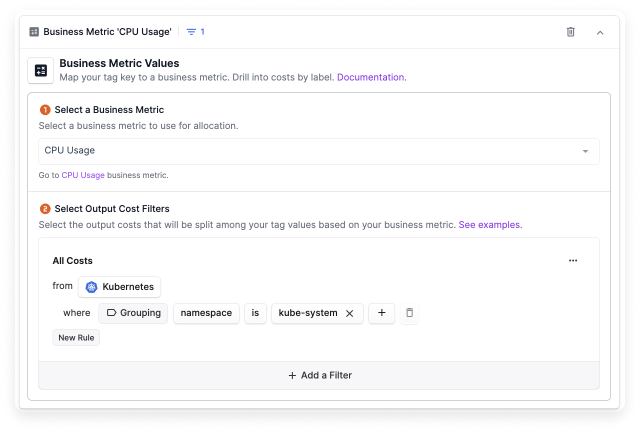
Task: Click the 'All Costs' label
Action: point(73,261)
